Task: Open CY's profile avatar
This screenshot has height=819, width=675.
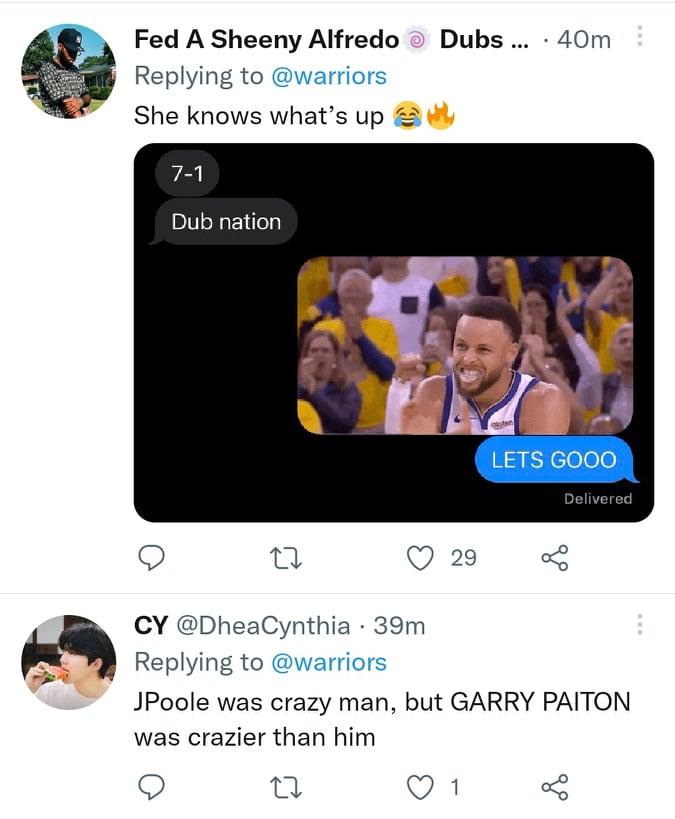Action: click(x=68, y=662)
